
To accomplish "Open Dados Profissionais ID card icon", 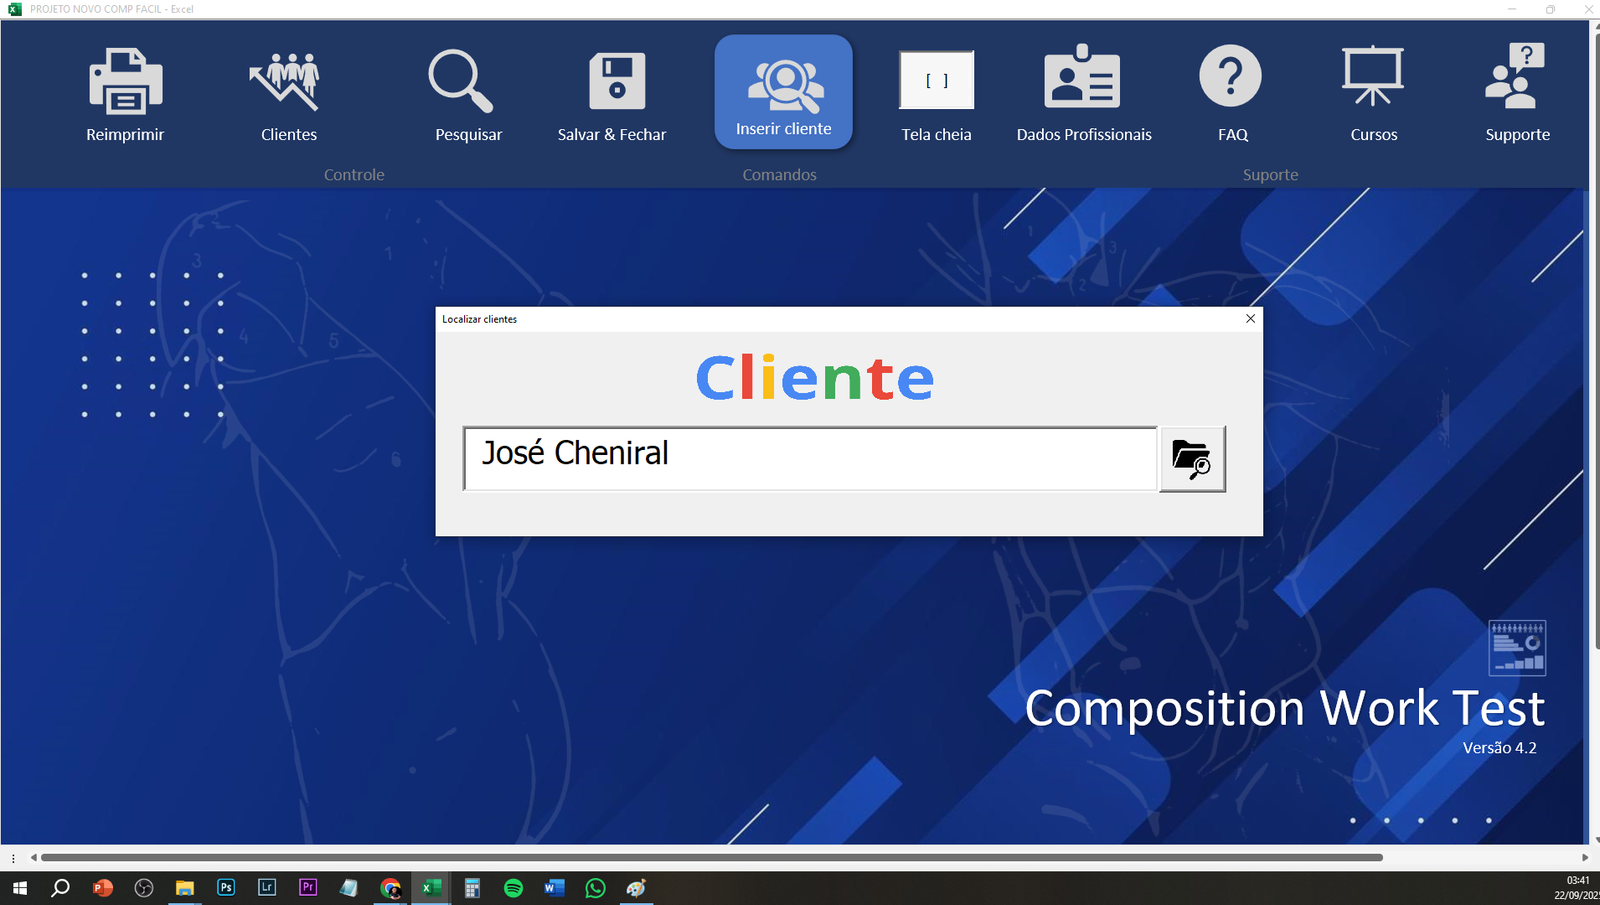I will point(1082,80).
